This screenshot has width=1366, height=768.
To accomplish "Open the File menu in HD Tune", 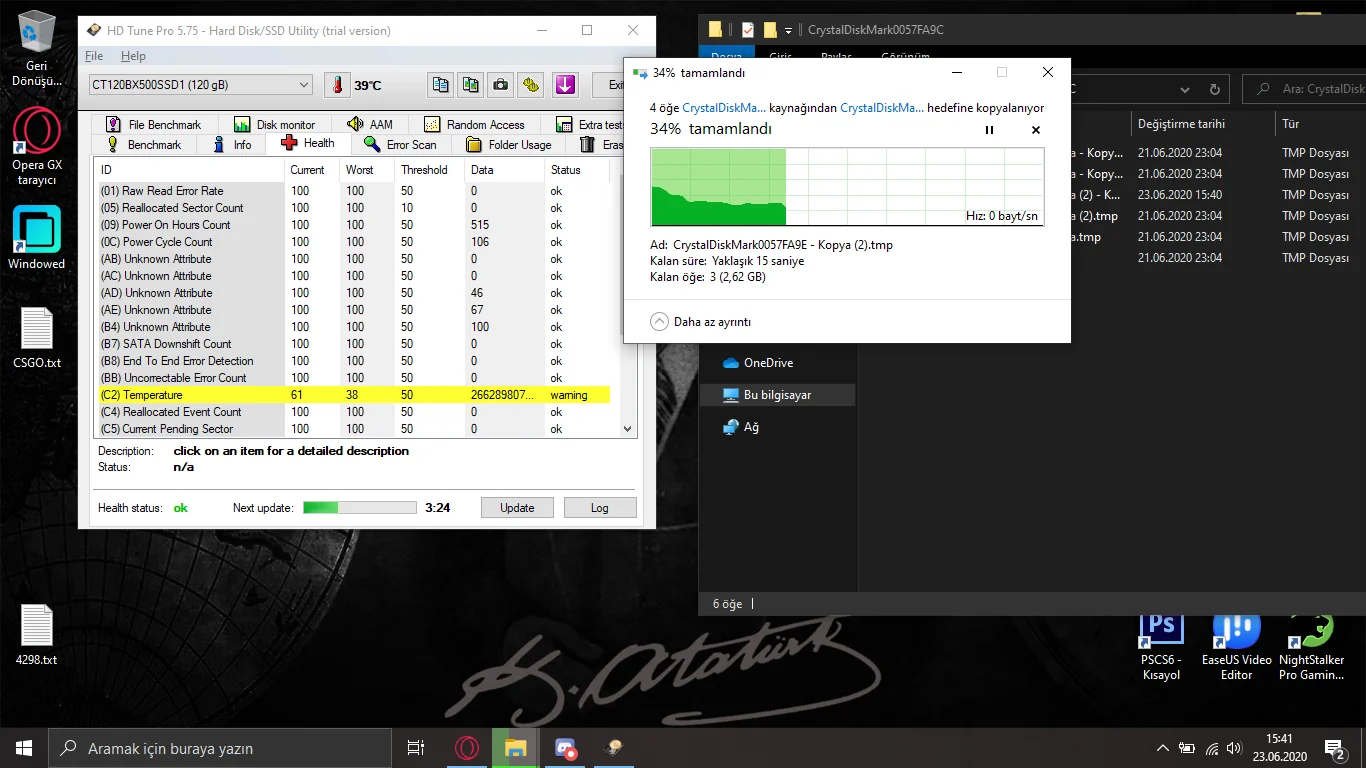I will point(94,56).
